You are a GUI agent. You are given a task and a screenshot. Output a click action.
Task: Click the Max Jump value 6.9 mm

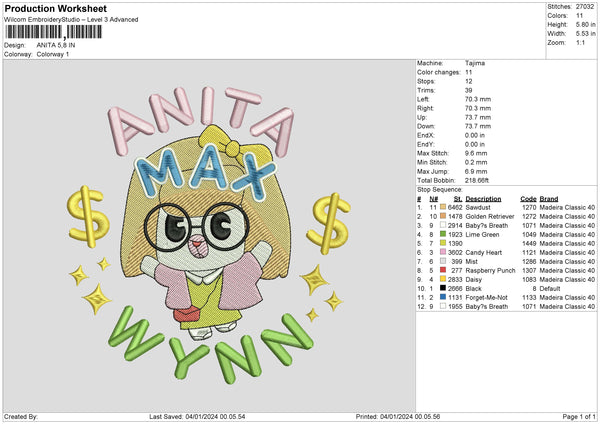click(476, 171)
